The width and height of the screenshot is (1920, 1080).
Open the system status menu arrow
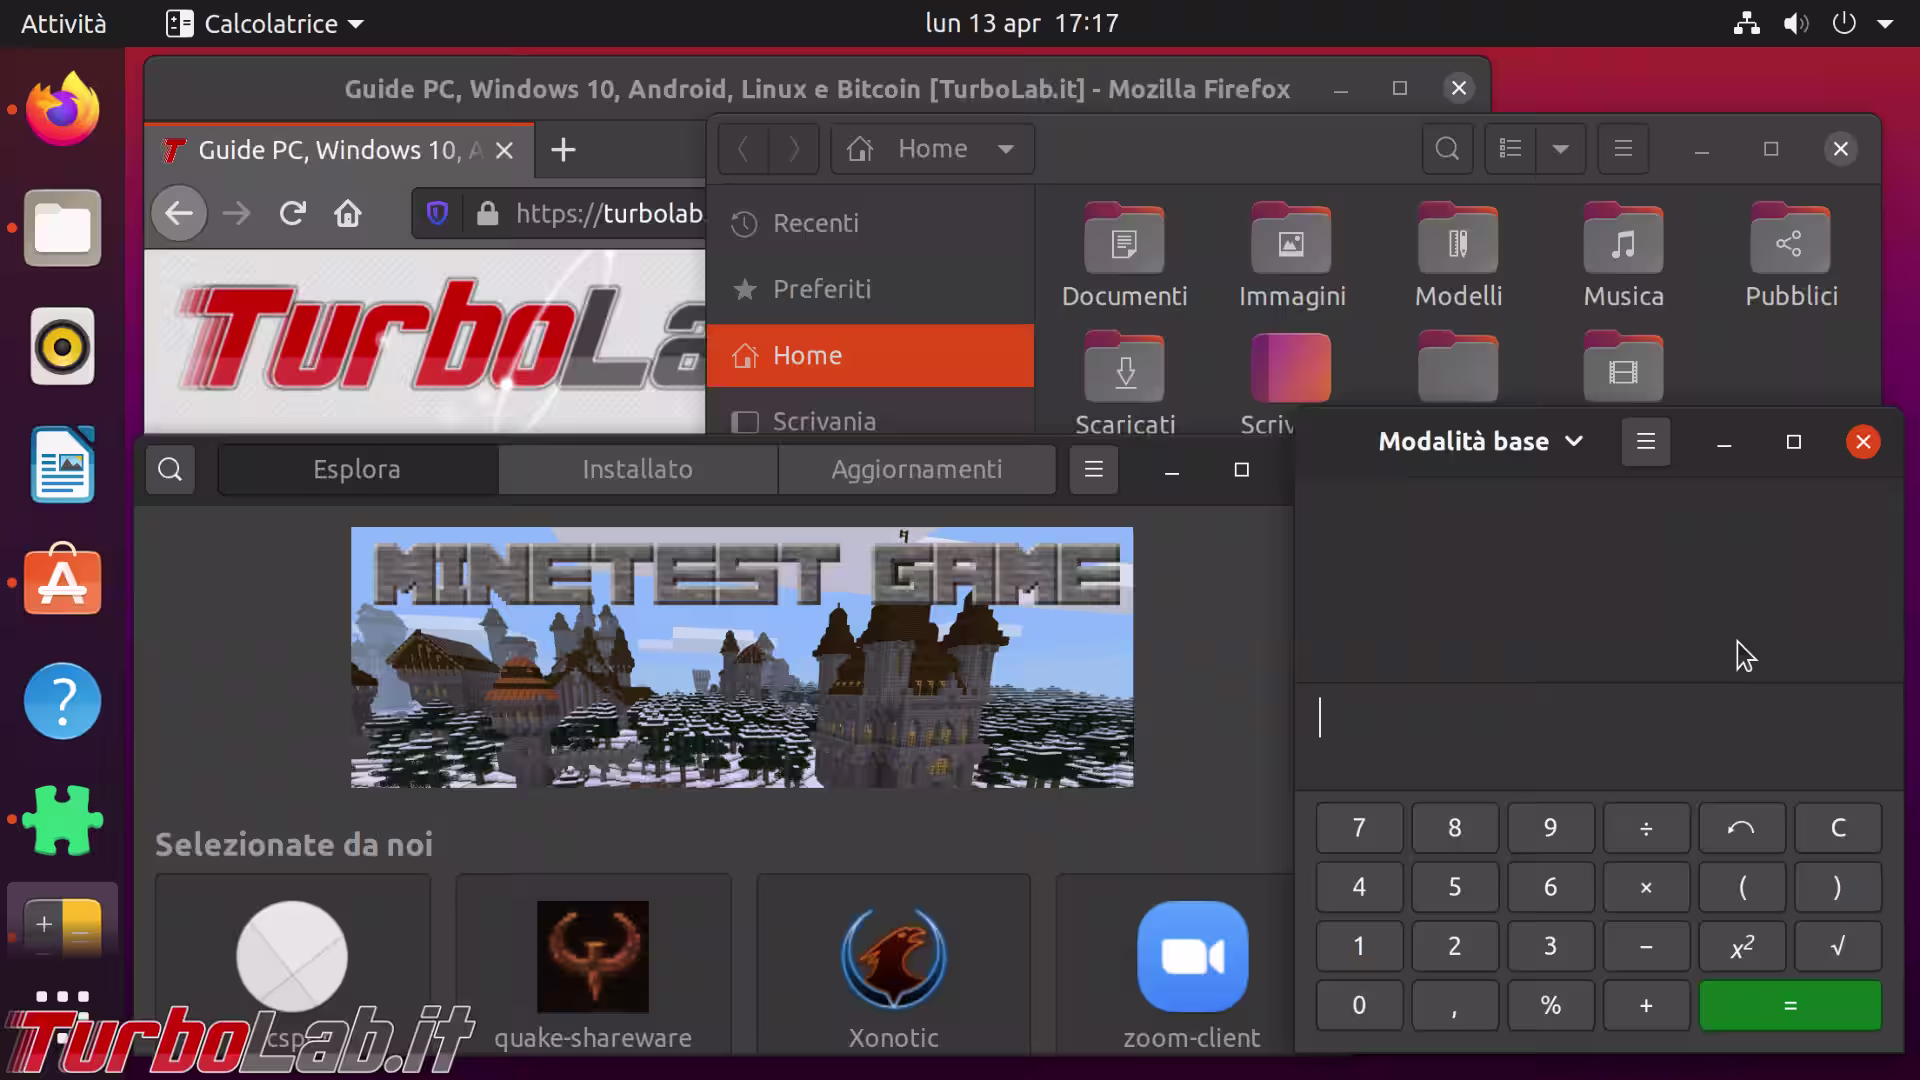(1885, 23)
